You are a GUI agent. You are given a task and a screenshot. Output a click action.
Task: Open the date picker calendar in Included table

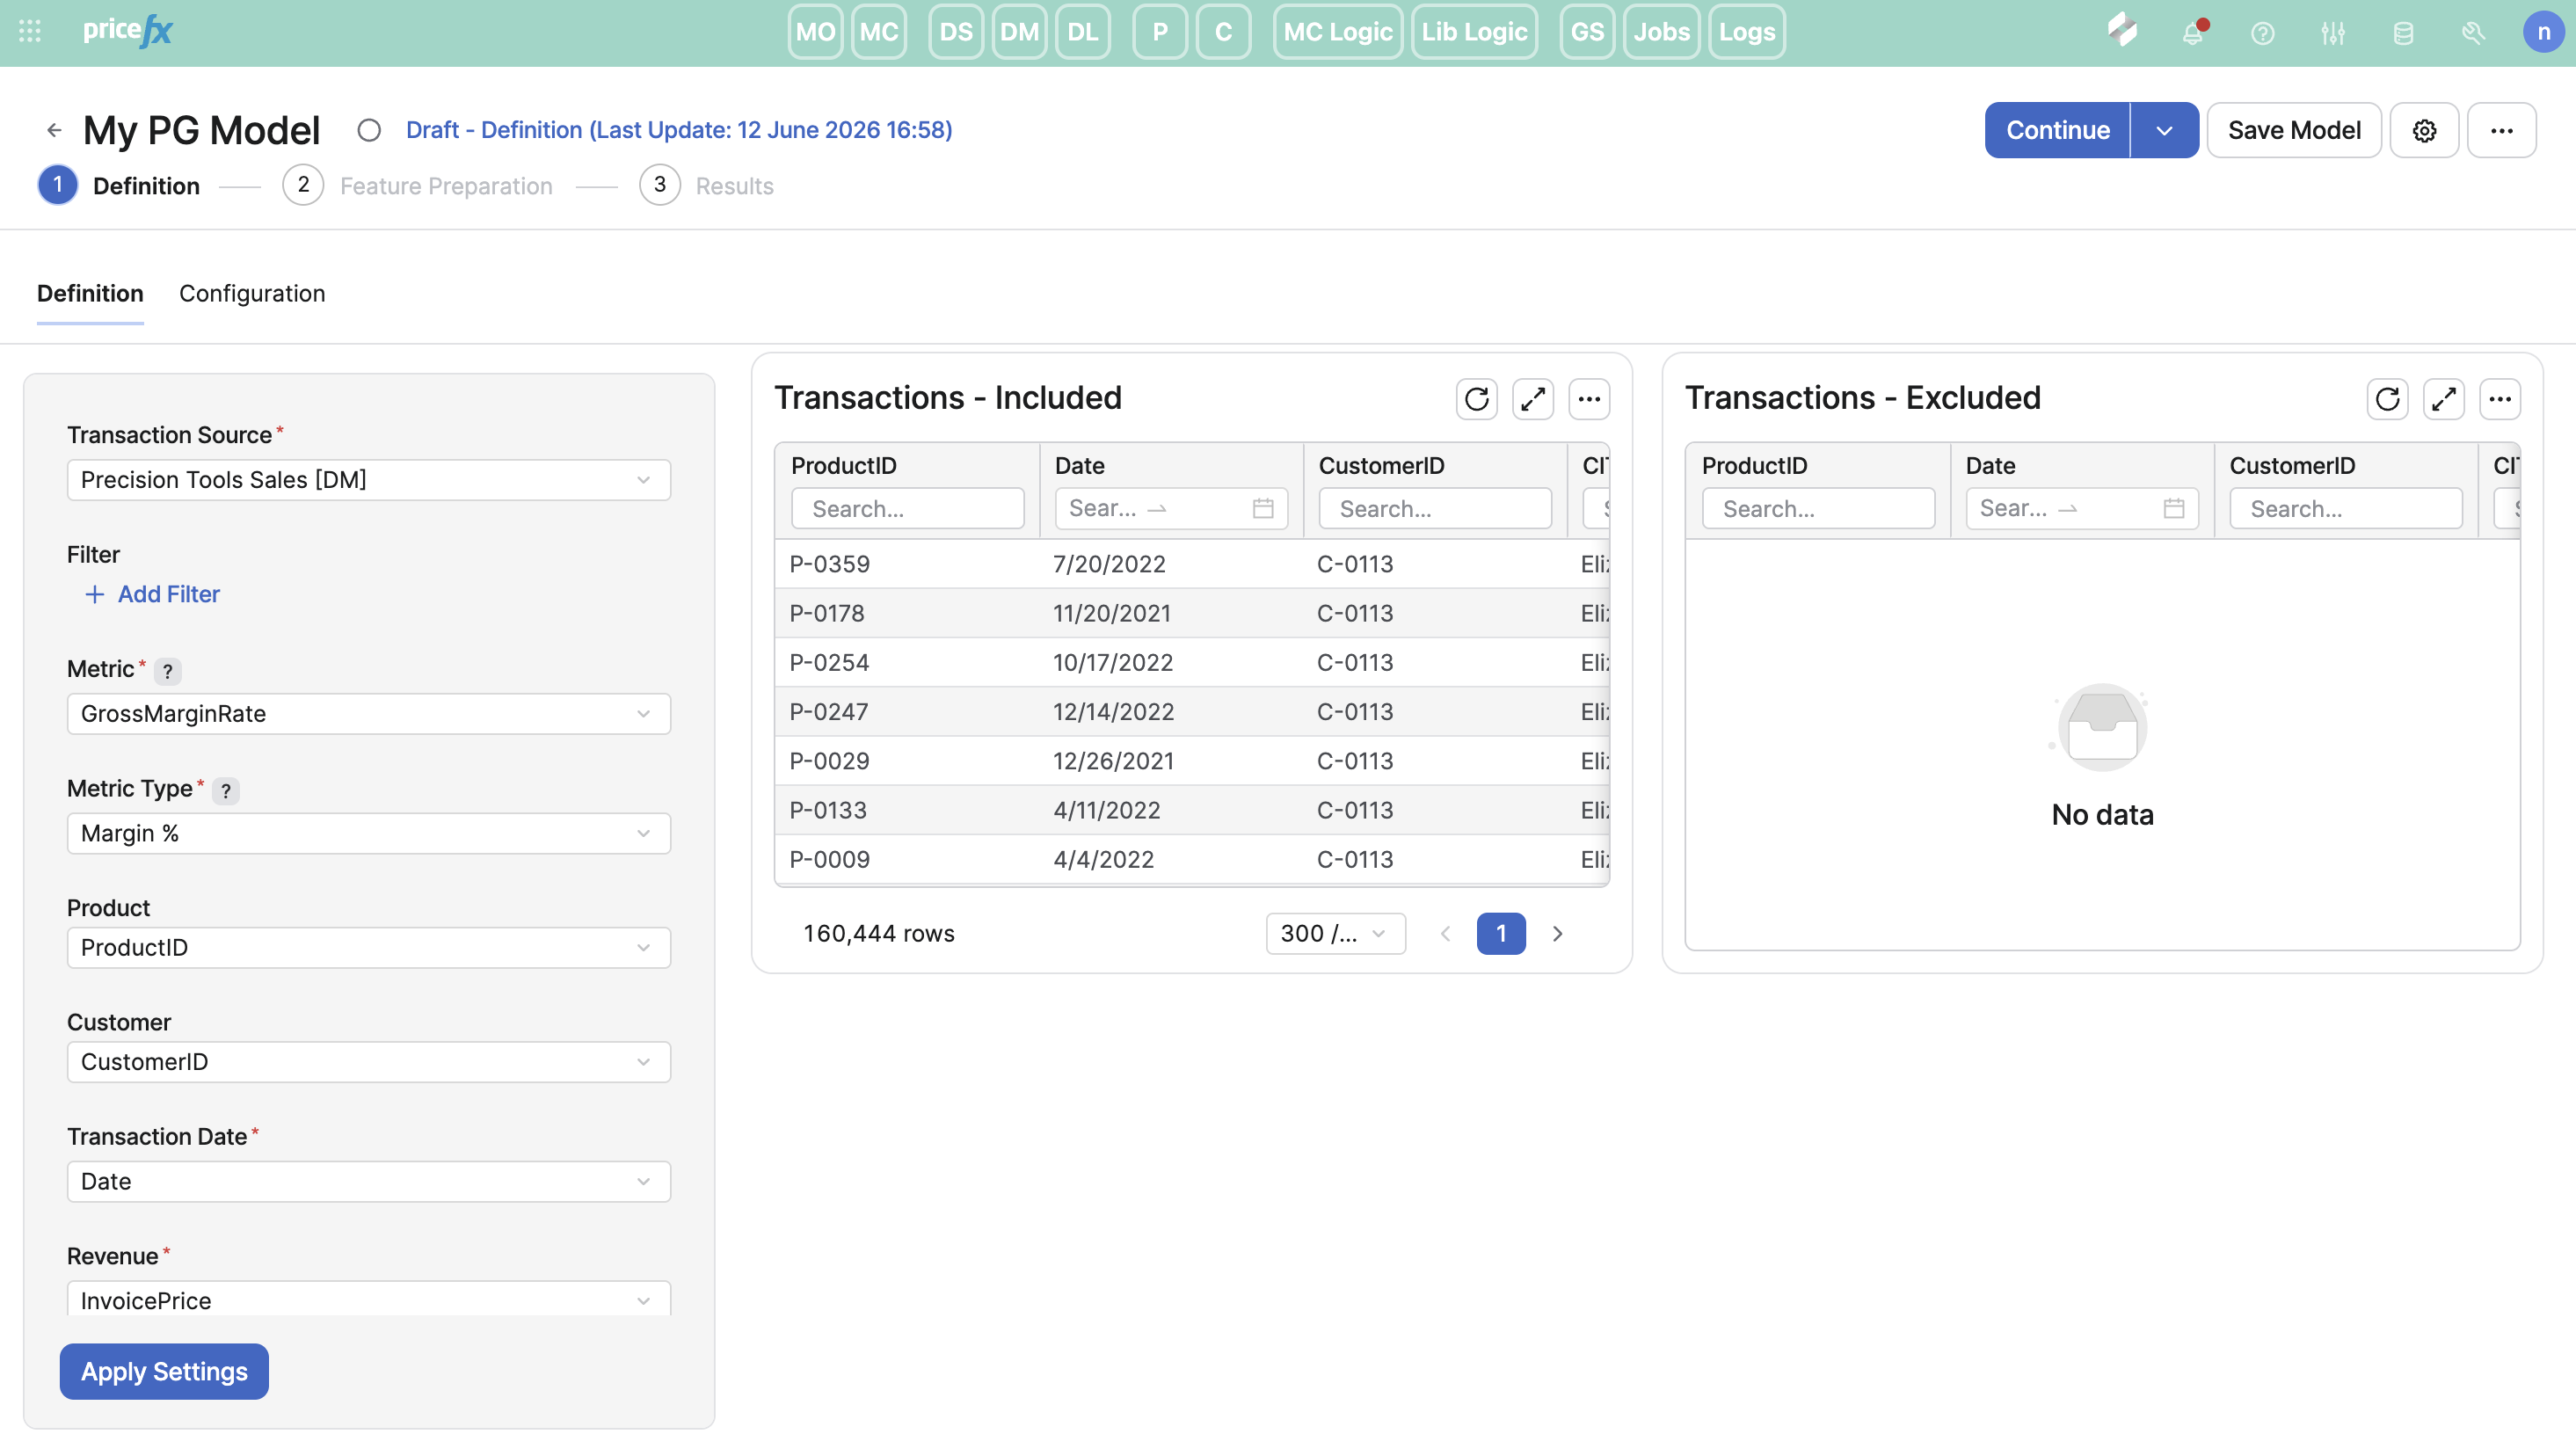coord(1263,508)
